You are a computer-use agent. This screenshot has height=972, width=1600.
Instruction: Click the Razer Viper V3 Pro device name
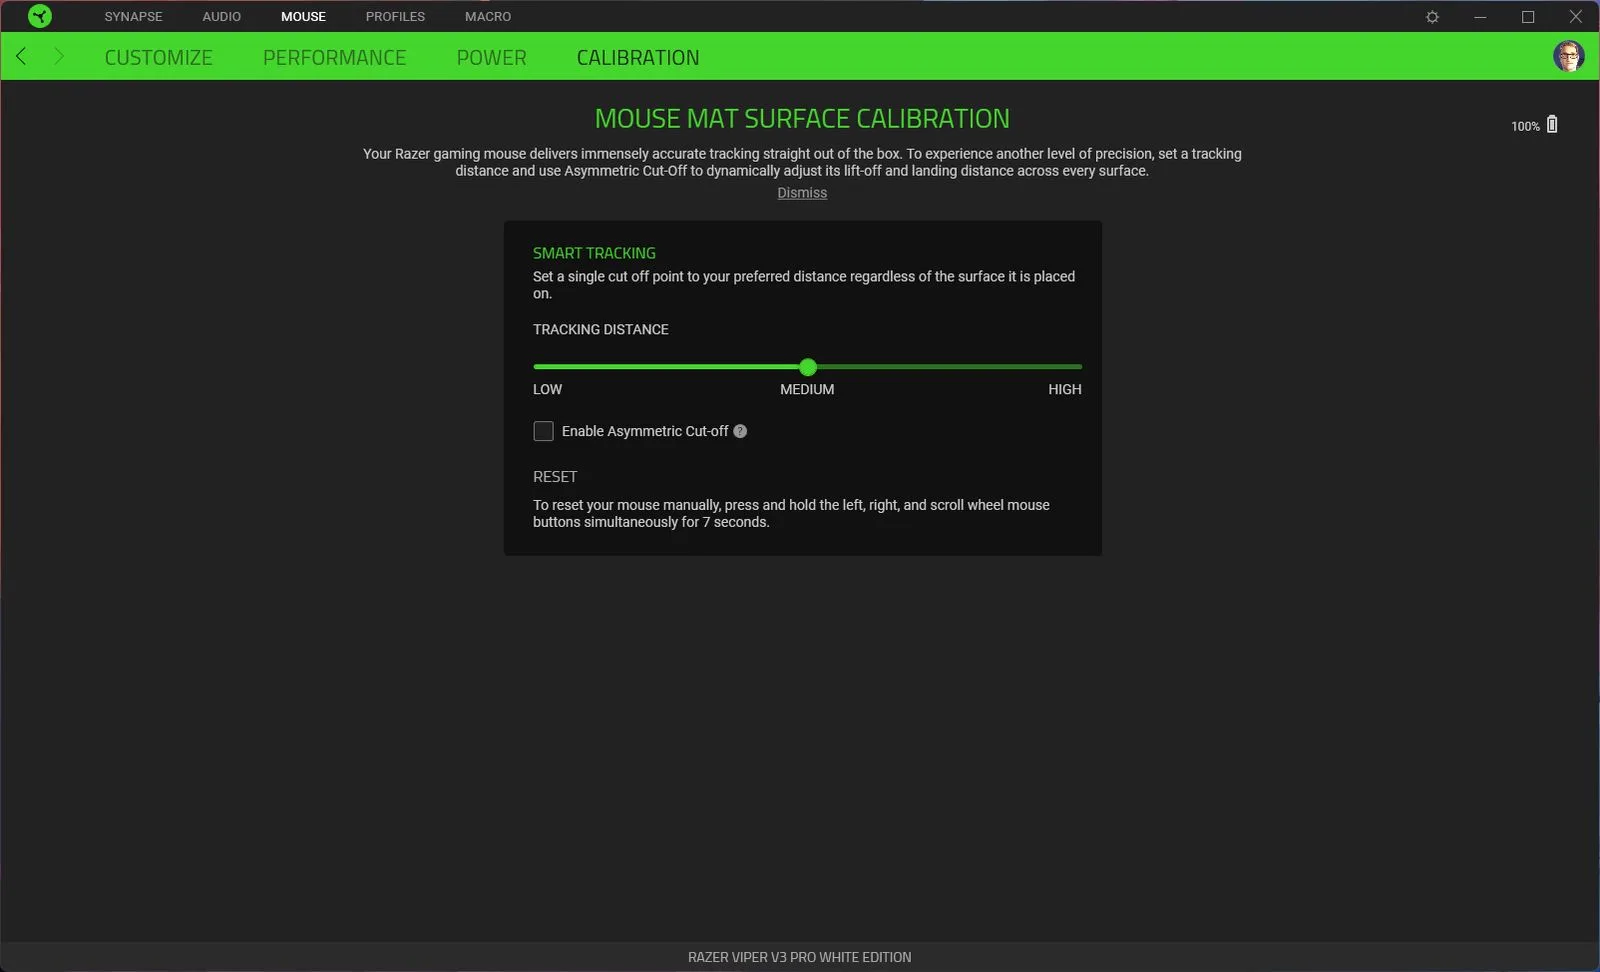click(x=800, y=957)
